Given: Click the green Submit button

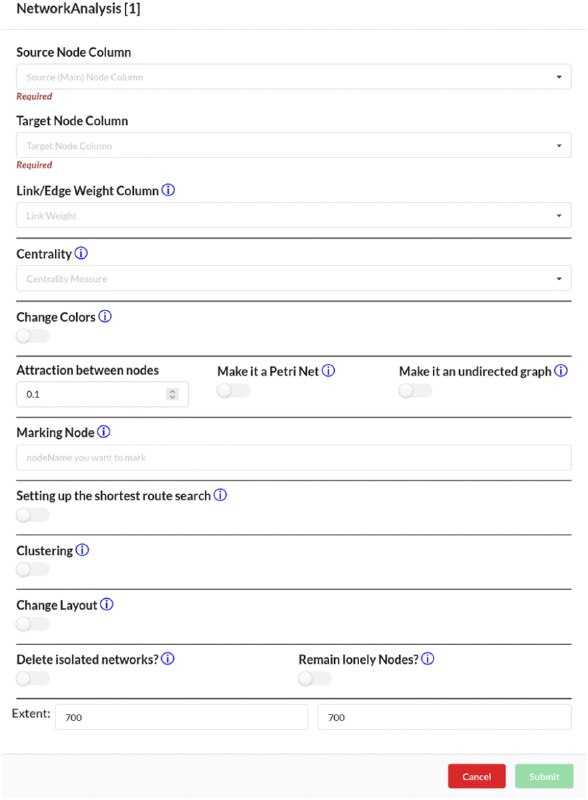Looking at the screenshot, I should [544, 777].
